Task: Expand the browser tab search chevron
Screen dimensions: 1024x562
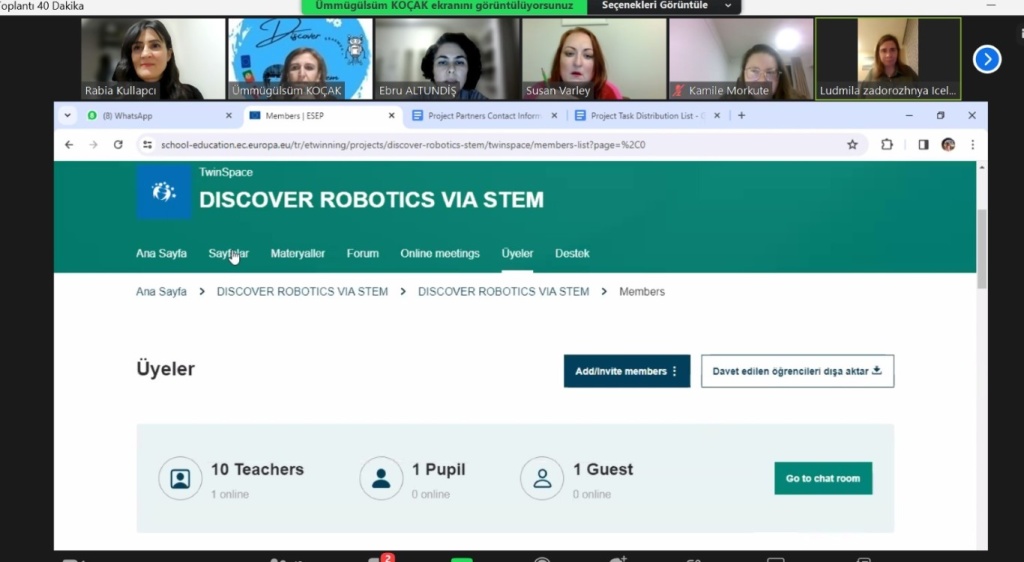Action: [68, 116]
